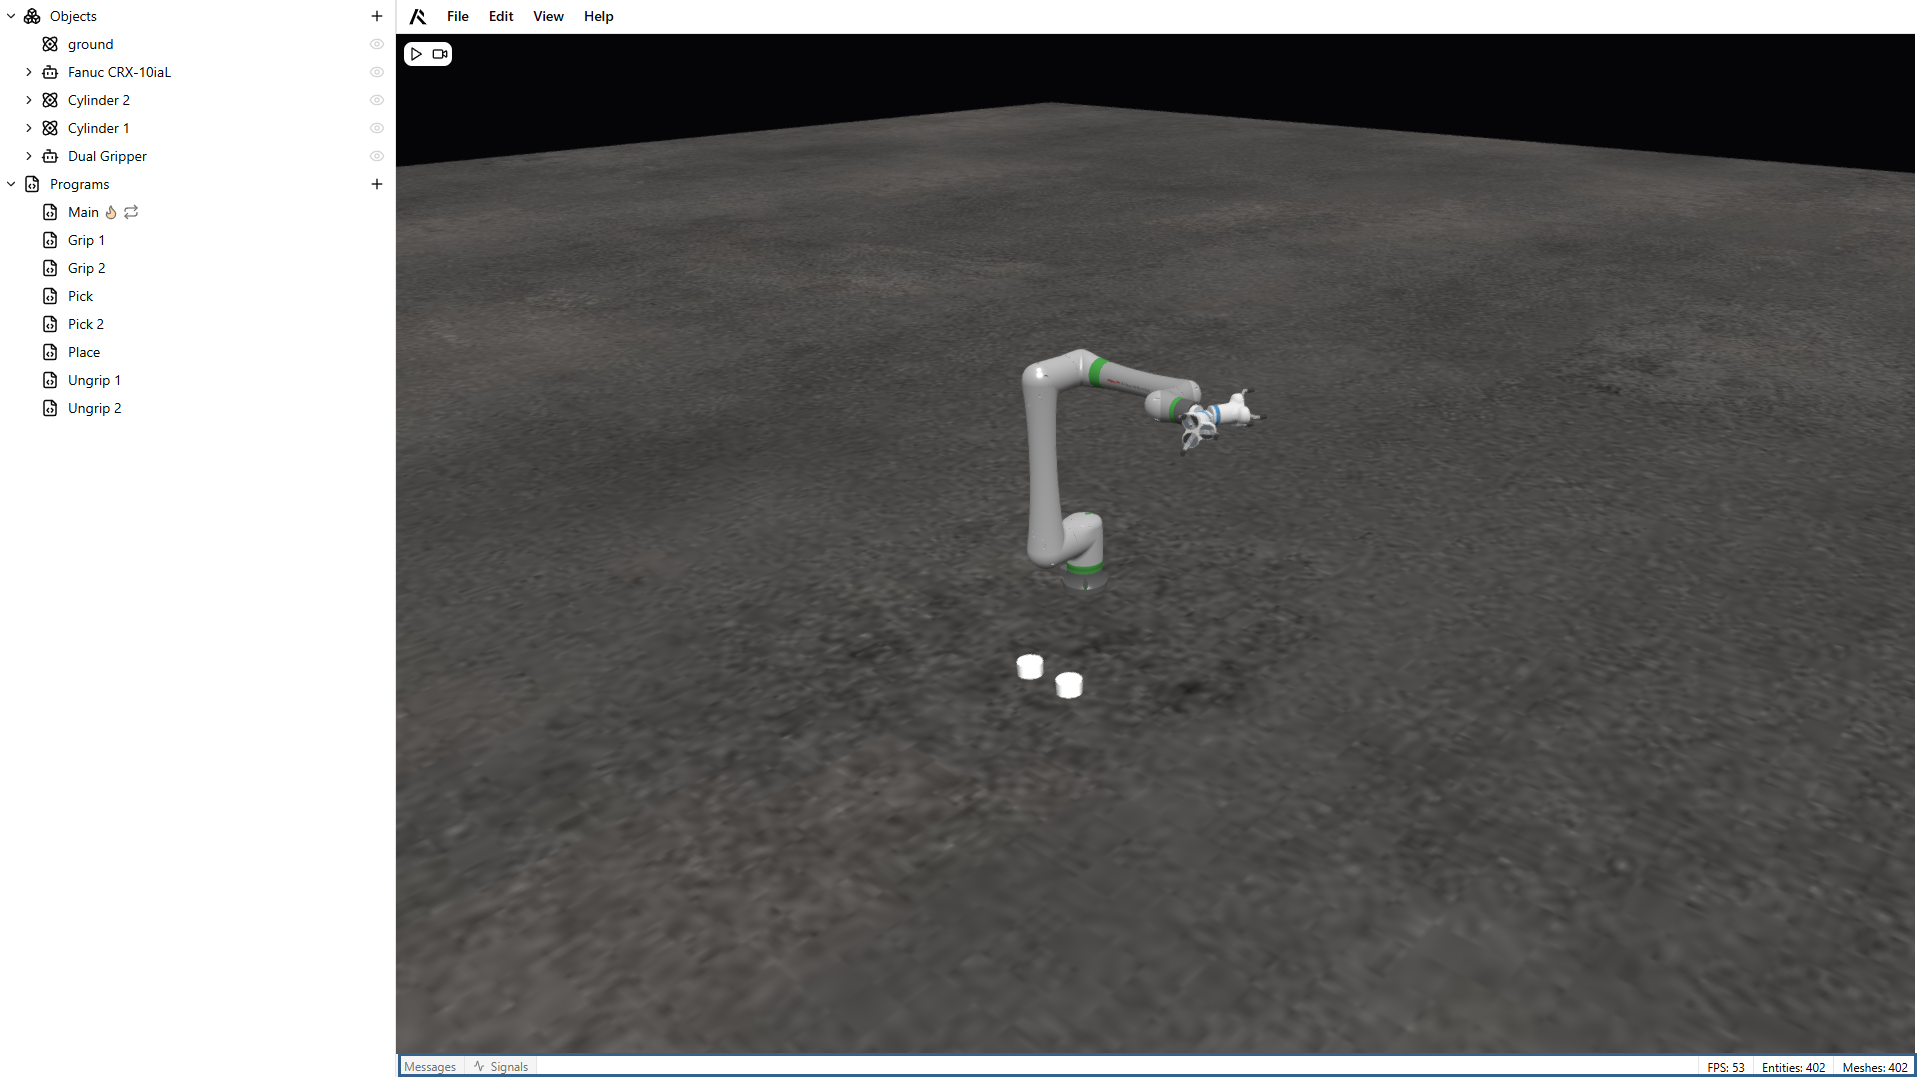The height and width of the screenshot is (1077, 1917).
Task: Hide the Fanuc CRX-10iaL robot
Action: click(377, 72)
